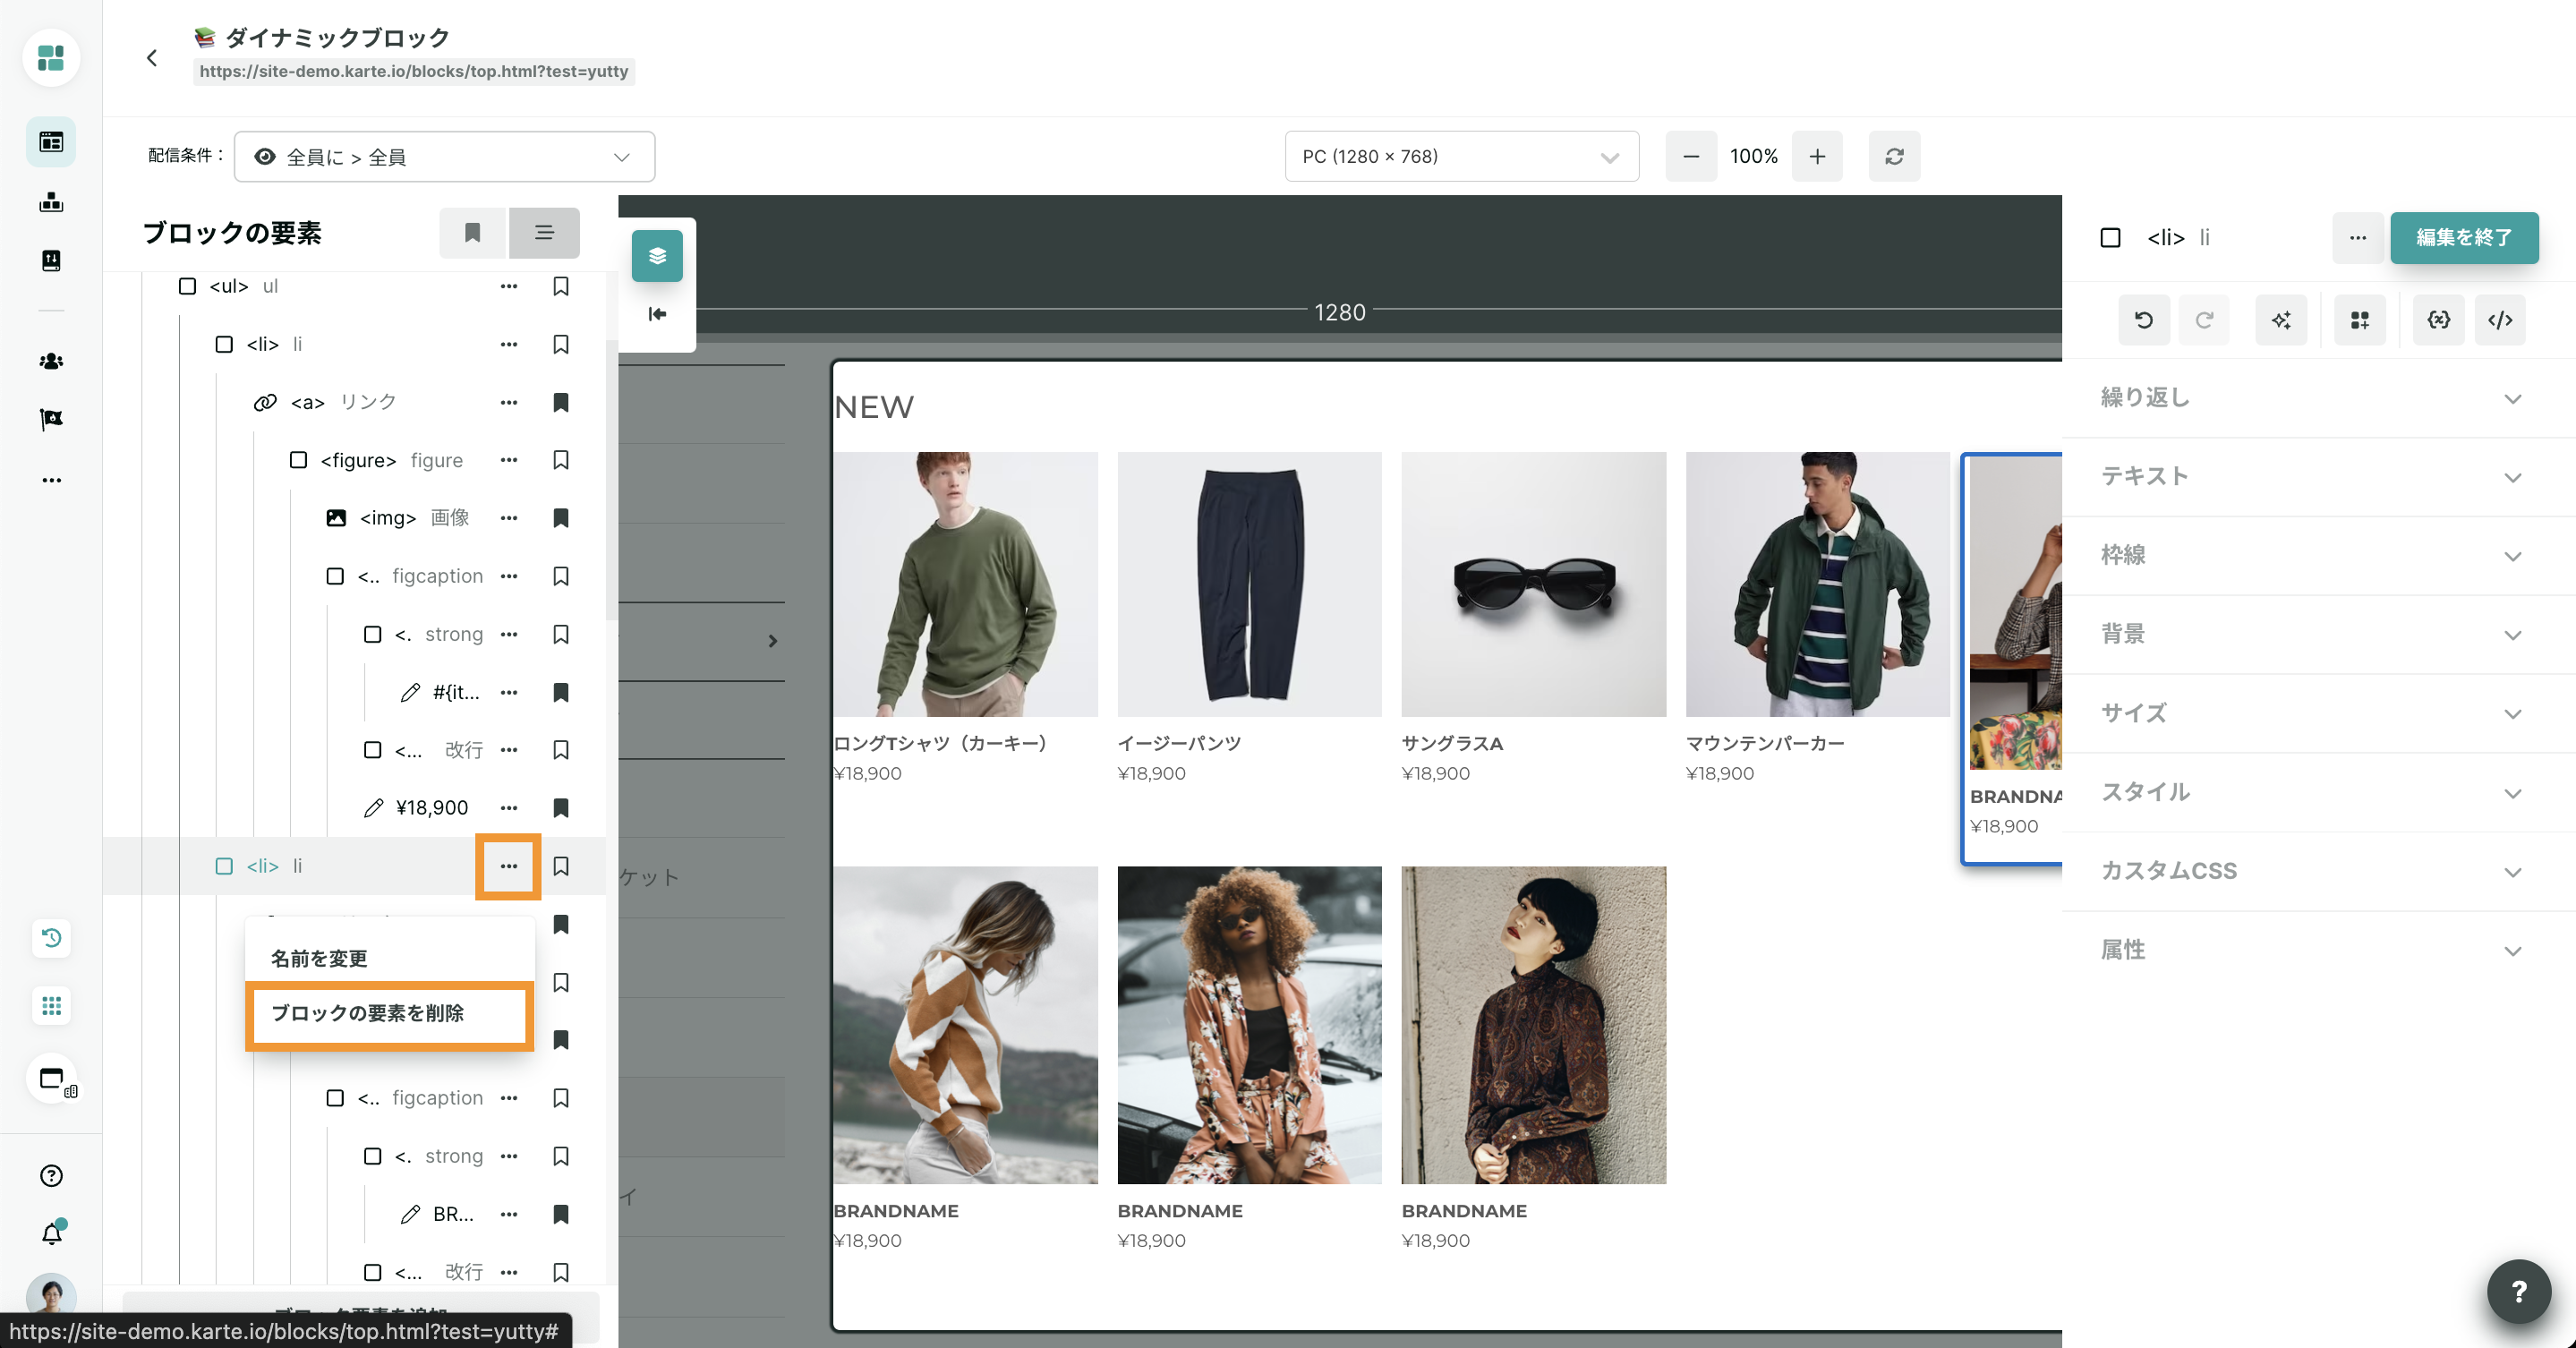Open the notifications bell icon
Screen dimensions: 2576x1348
(x=52, y=1233)
